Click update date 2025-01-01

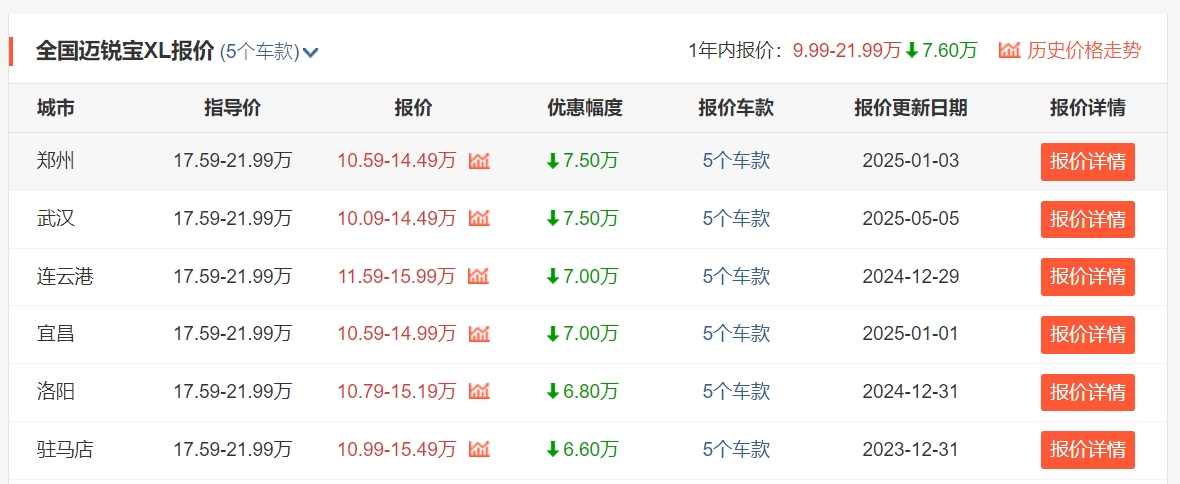pos(911,333)
